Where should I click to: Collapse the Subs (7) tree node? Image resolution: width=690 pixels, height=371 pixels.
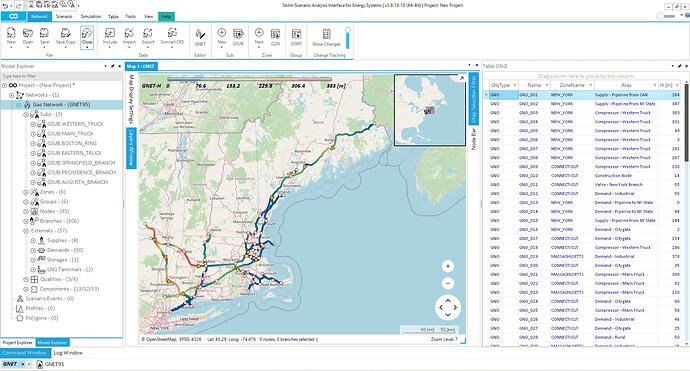(26, 114)
